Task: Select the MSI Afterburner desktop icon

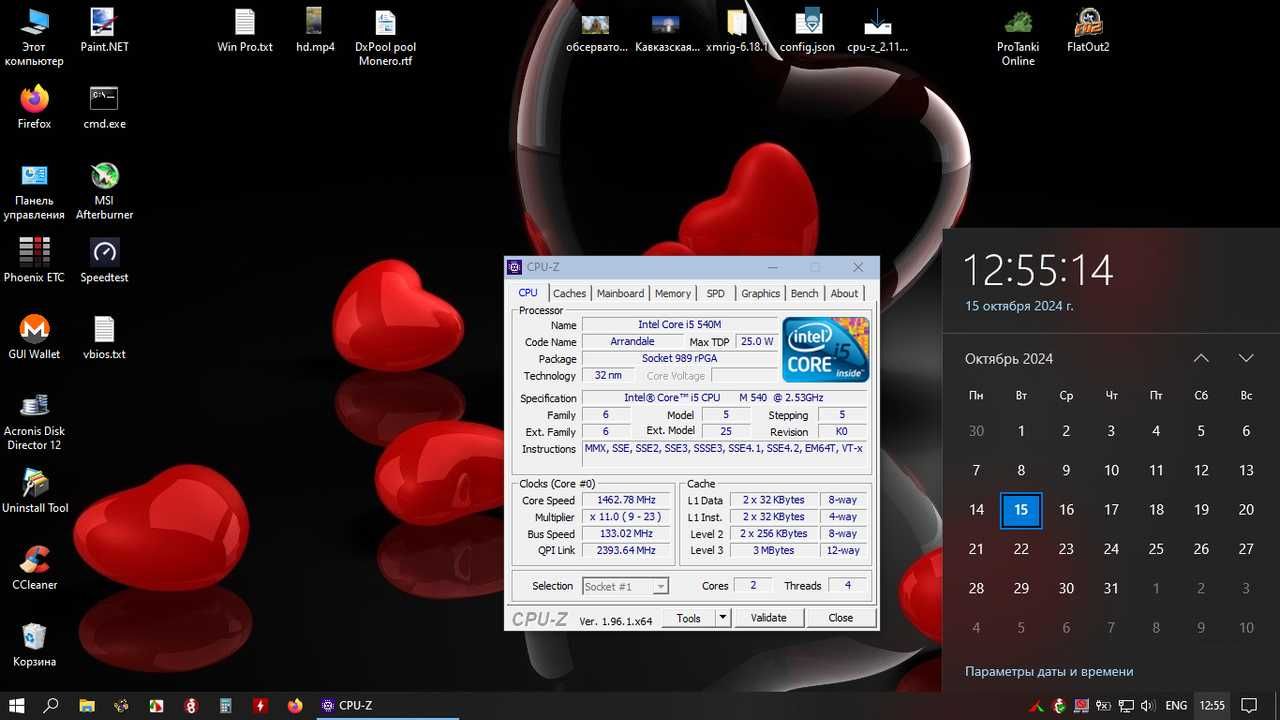Action: [x=104, y=190]
